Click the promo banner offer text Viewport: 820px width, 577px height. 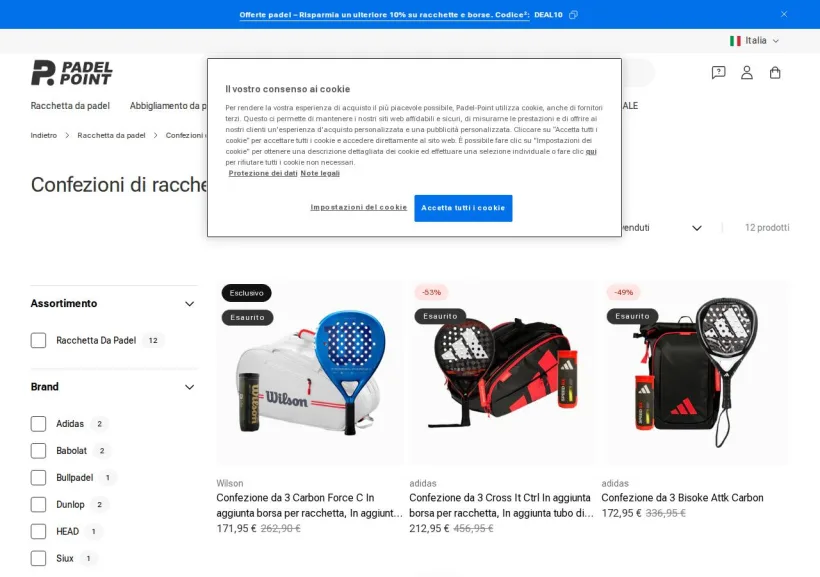click(384, 15)
